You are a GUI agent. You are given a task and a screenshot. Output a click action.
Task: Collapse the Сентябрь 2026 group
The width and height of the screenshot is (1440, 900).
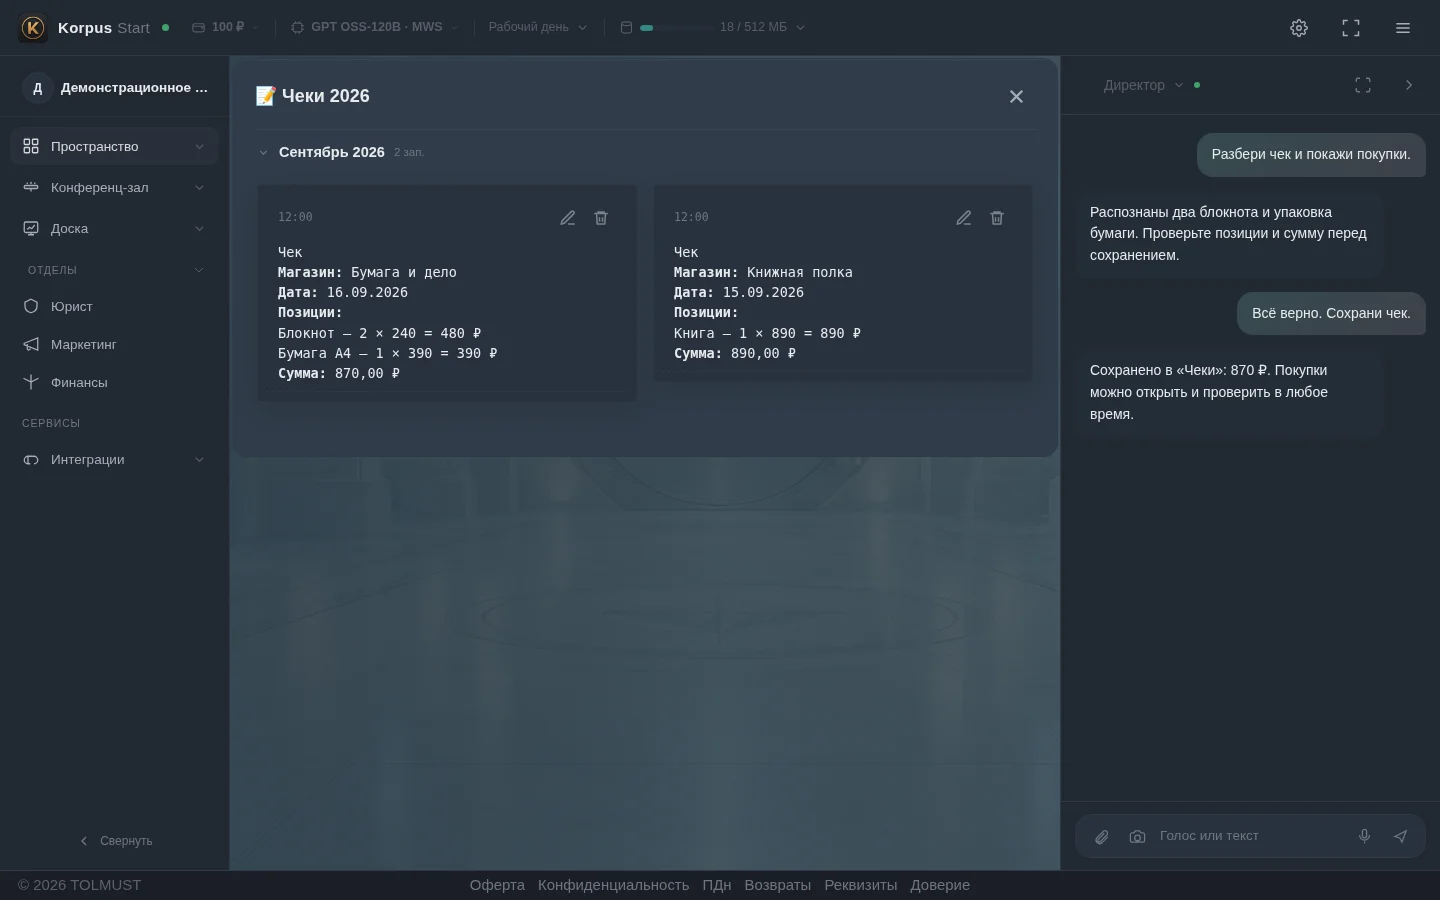[263, 153]
